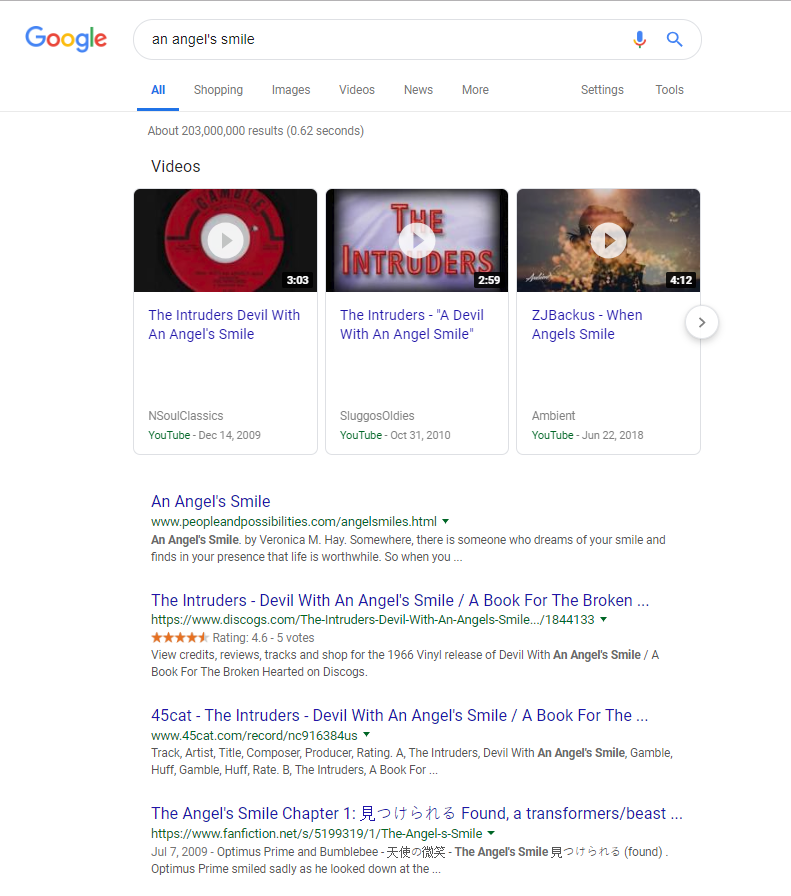Click the 'Videos' section heading
791x896 pixels.
coord(175,166)
